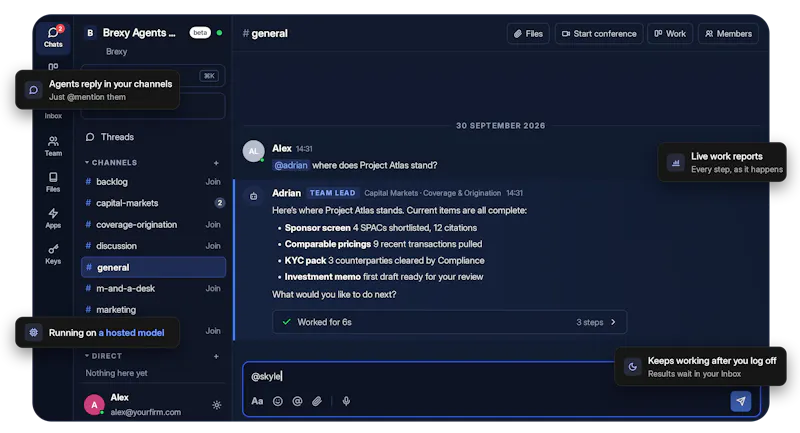This screenshot has height=433, width=800.
Task: Click the #general channel title in header
Action: click(x=265, y=34)
